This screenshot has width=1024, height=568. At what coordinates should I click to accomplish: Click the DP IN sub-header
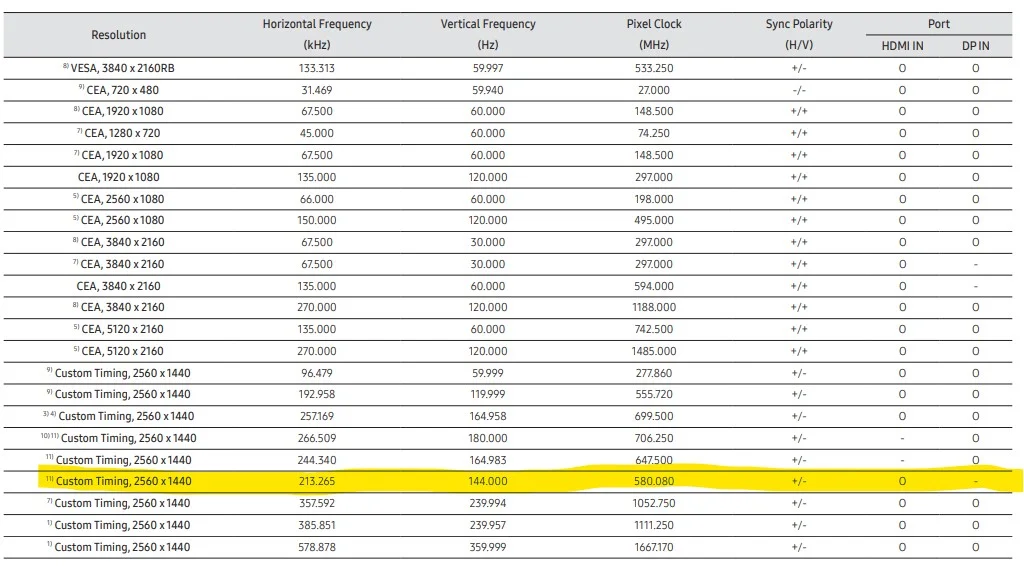click(975, 46)
